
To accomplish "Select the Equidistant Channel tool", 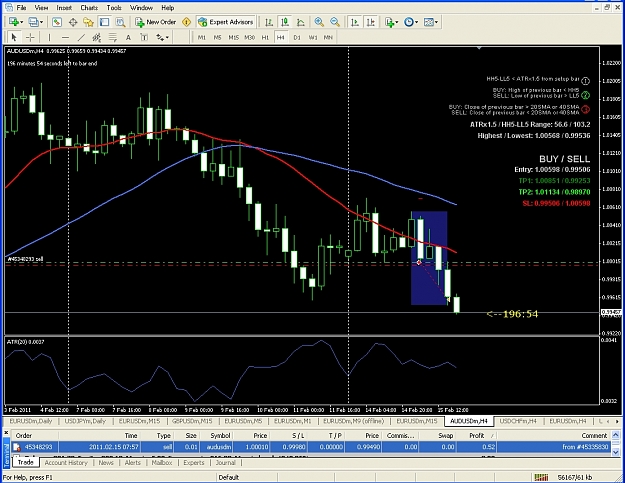I will [96, 37].
